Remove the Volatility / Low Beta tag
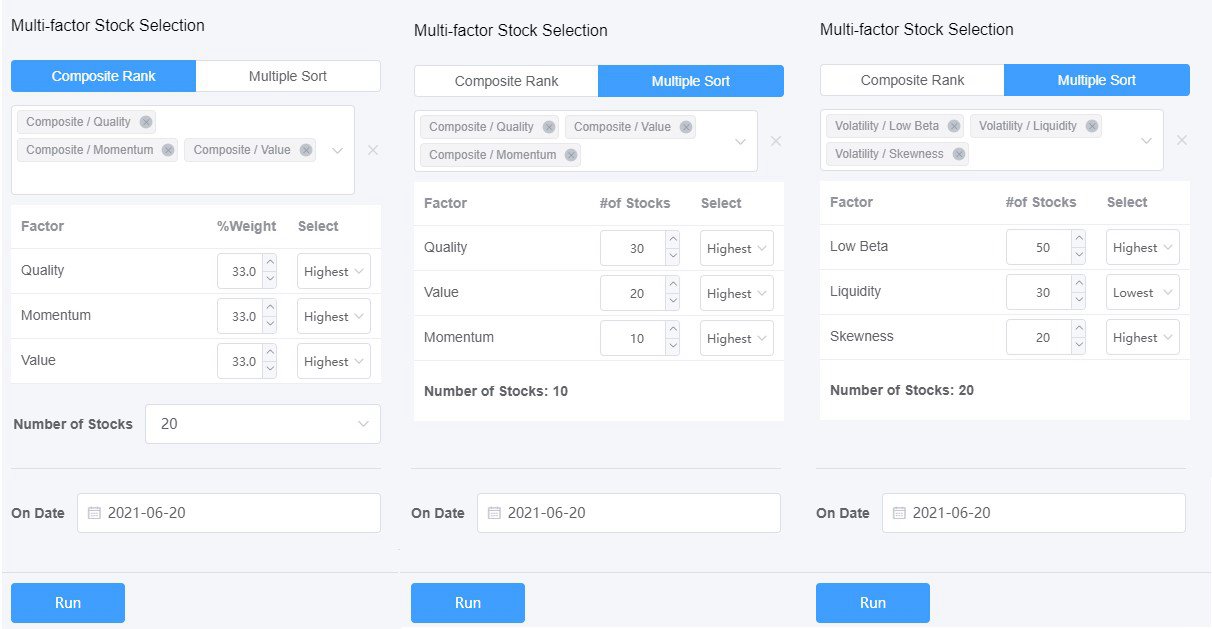Image resolution: width=1212 pixels, height=629 pixels. [954, 126]
